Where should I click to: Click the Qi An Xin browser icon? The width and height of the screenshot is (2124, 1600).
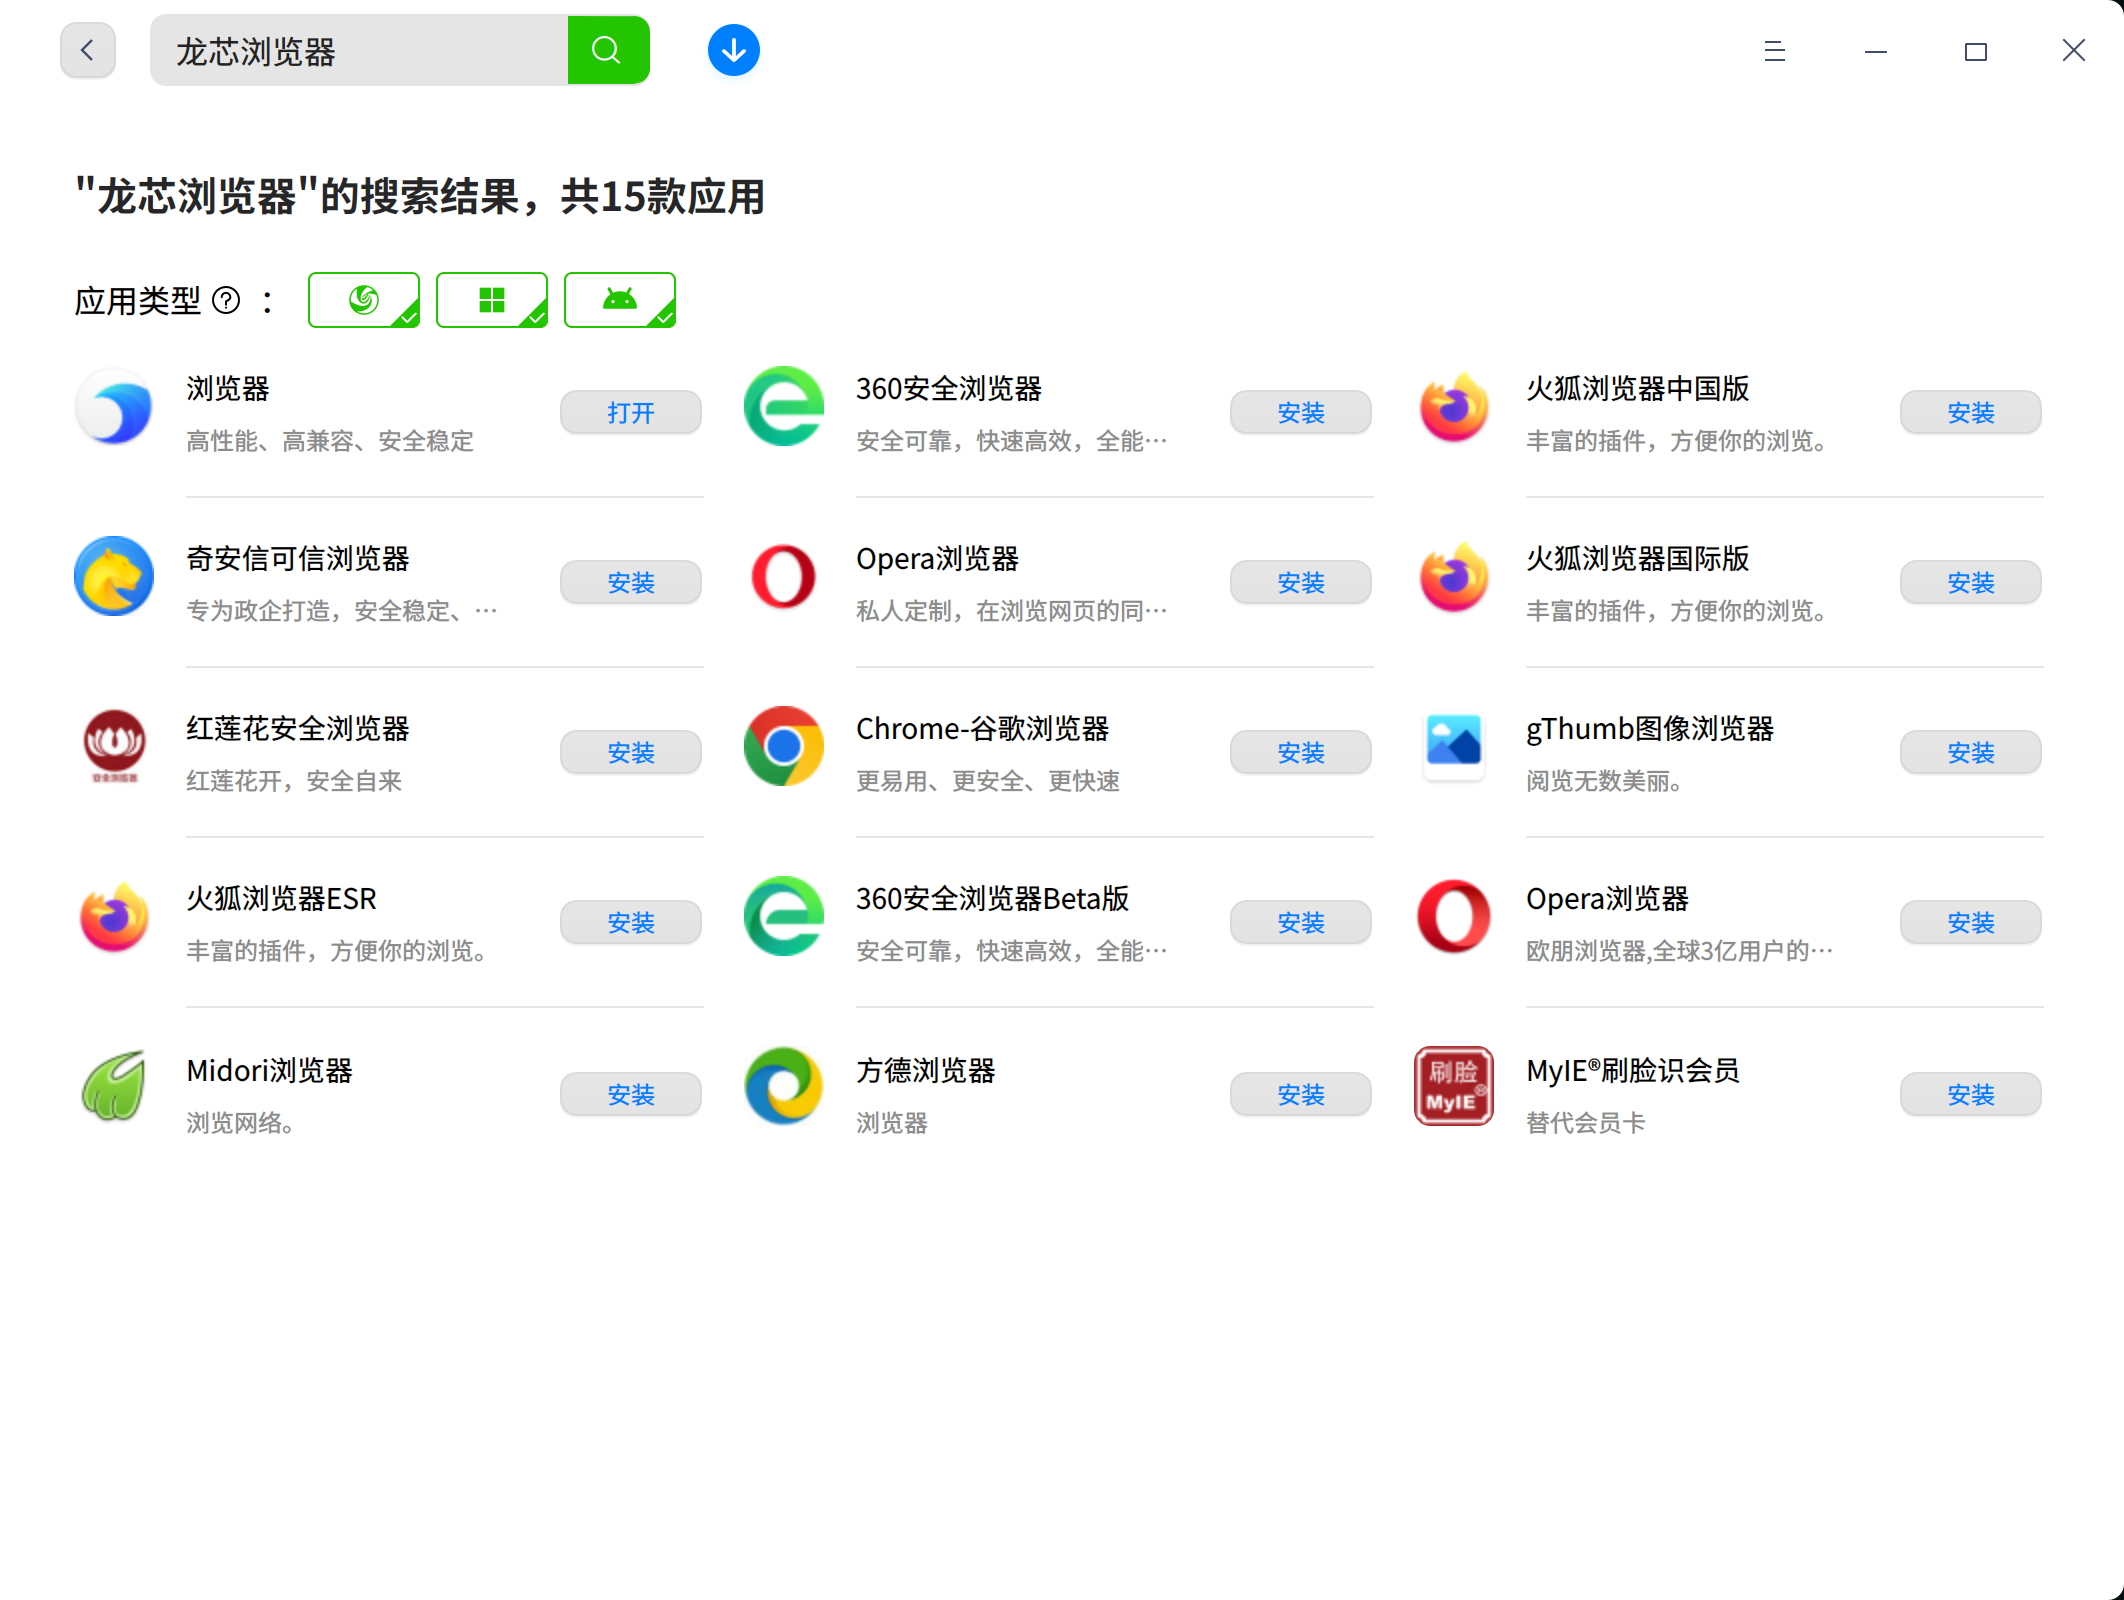pos(114,576)
